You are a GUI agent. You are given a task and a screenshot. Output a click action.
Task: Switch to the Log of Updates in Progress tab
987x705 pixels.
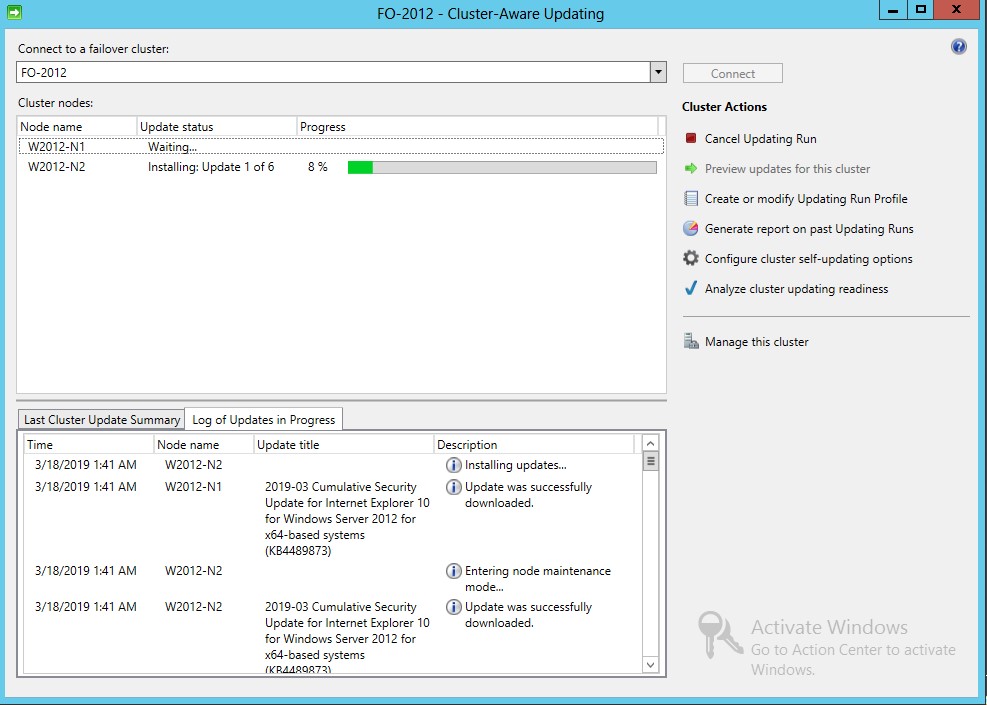tap(264, 419)
